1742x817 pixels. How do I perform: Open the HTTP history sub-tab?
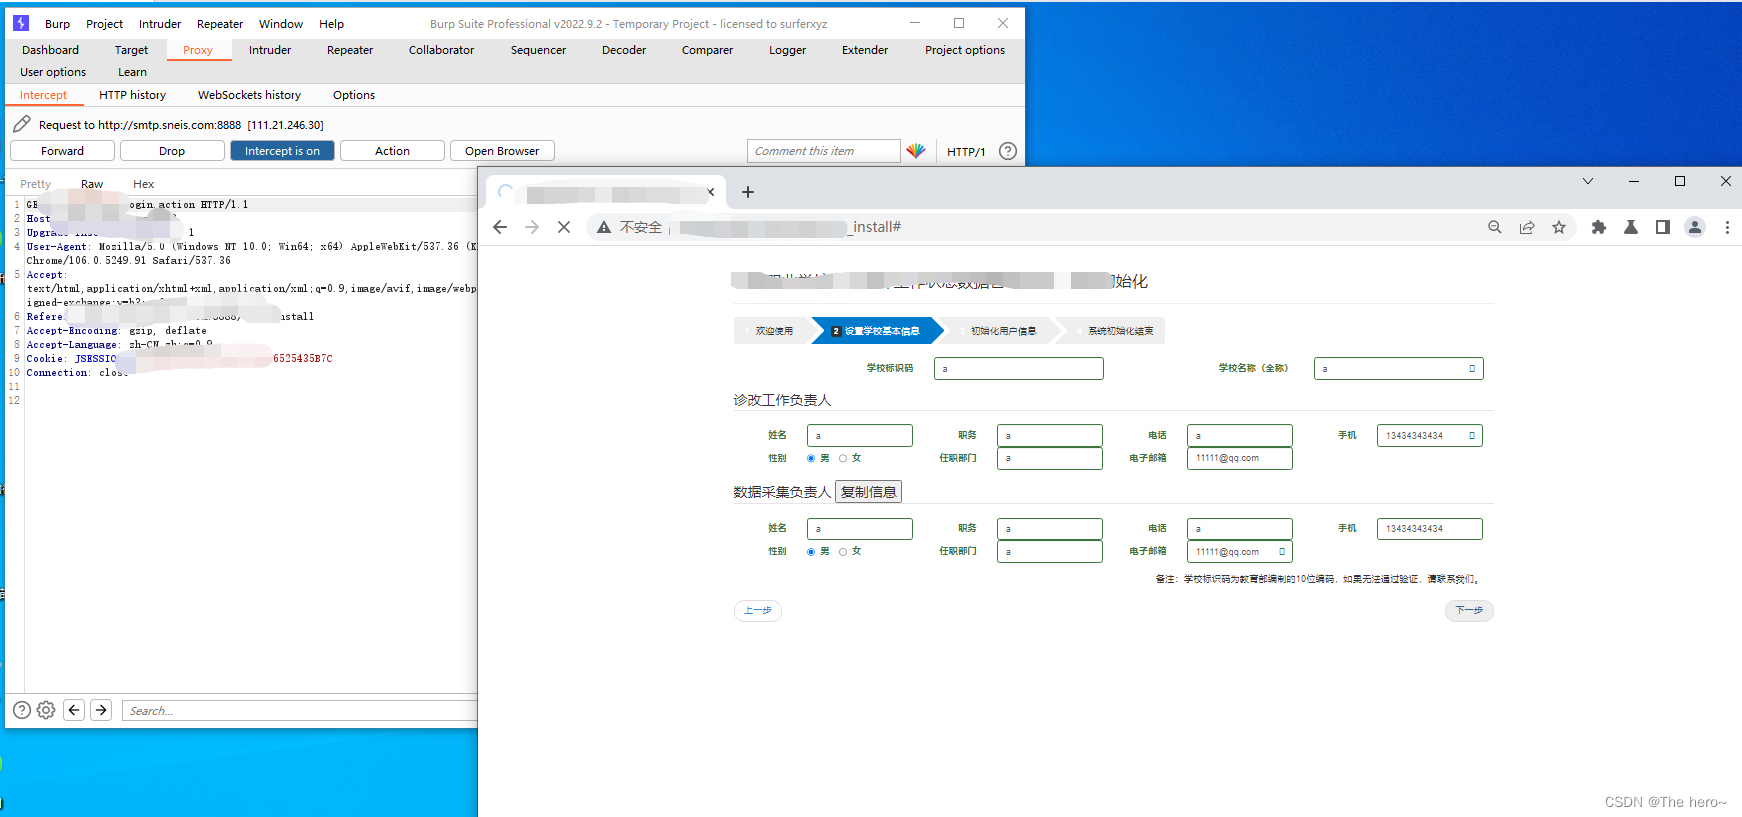click(132, 95)
